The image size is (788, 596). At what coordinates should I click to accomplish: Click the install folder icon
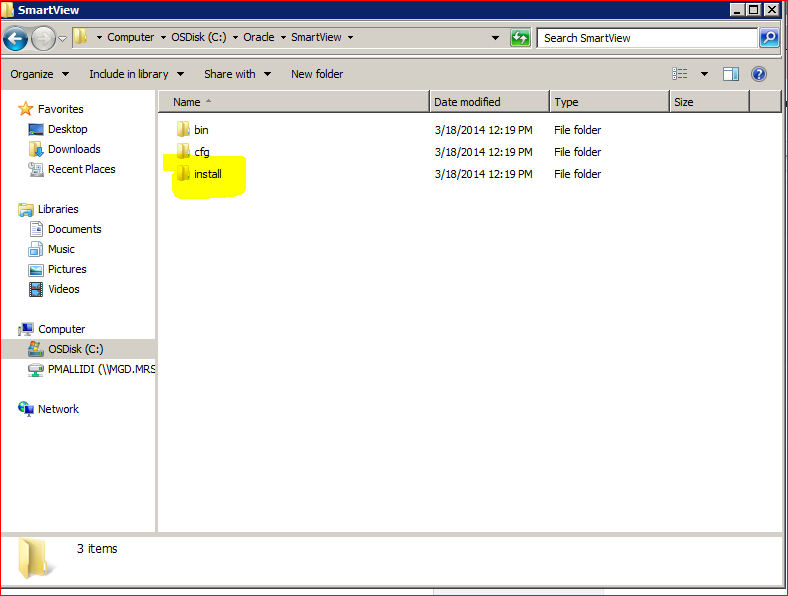coord(183,173)
